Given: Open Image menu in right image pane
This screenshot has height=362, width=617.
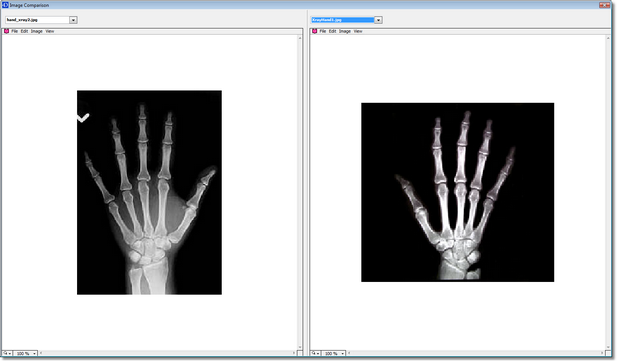Looking at the screenshot, I should (x=345, y=31).
